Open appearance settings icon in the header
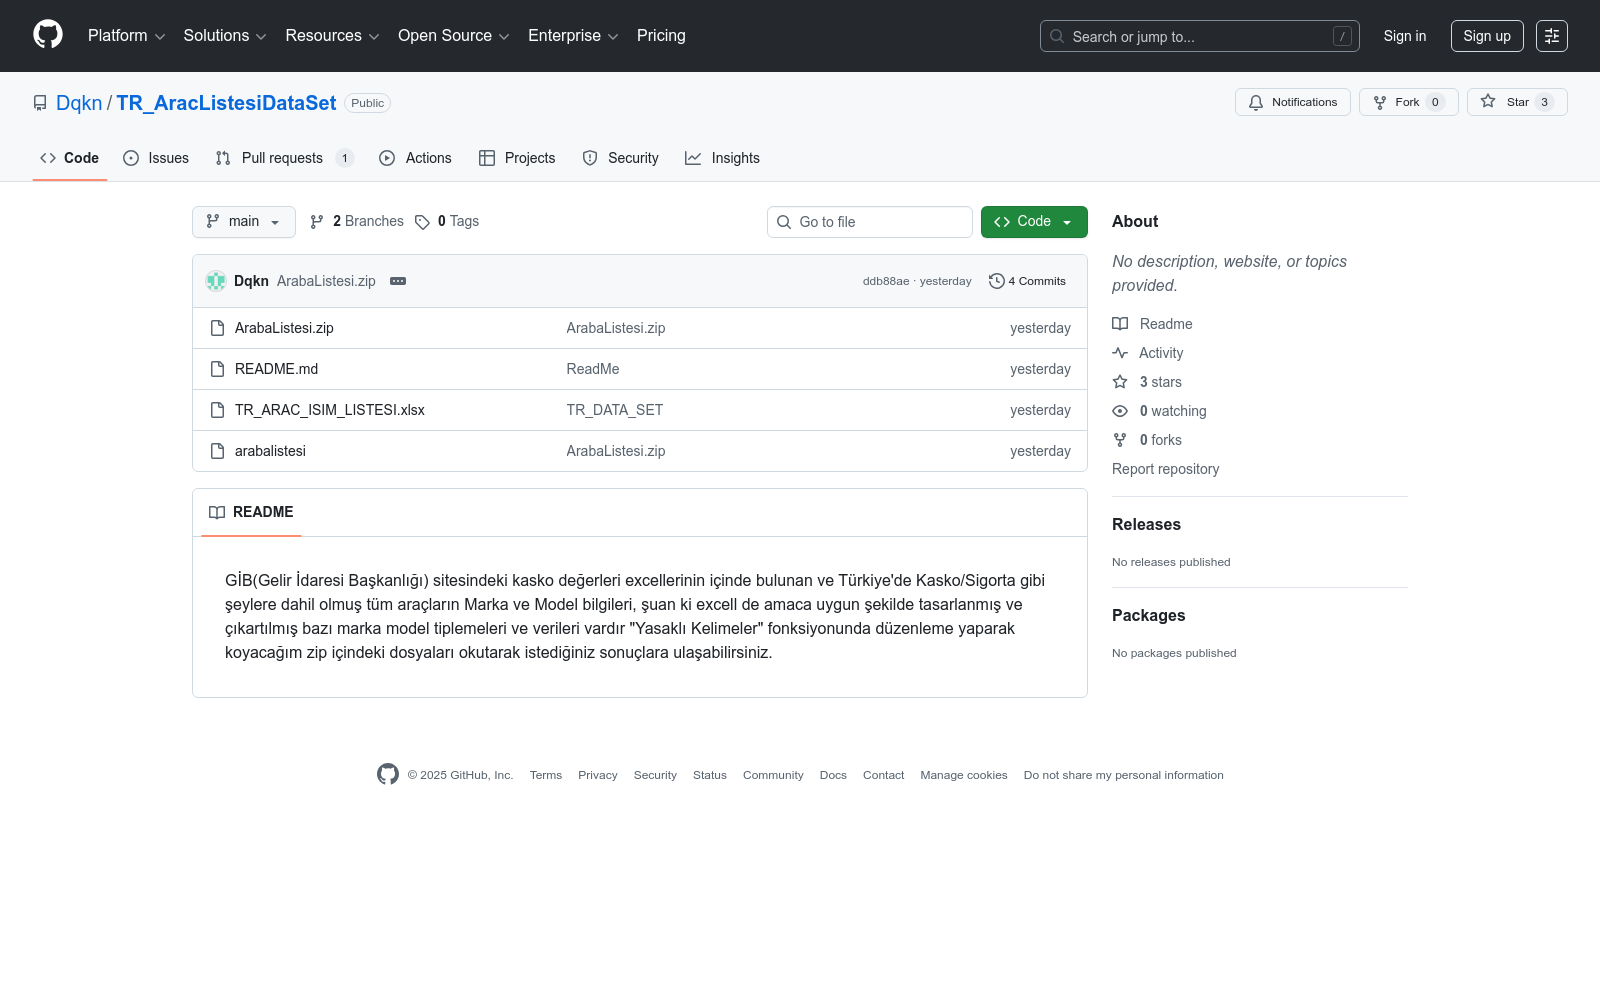1600x1000 pixels. (x=1552, y=36)
